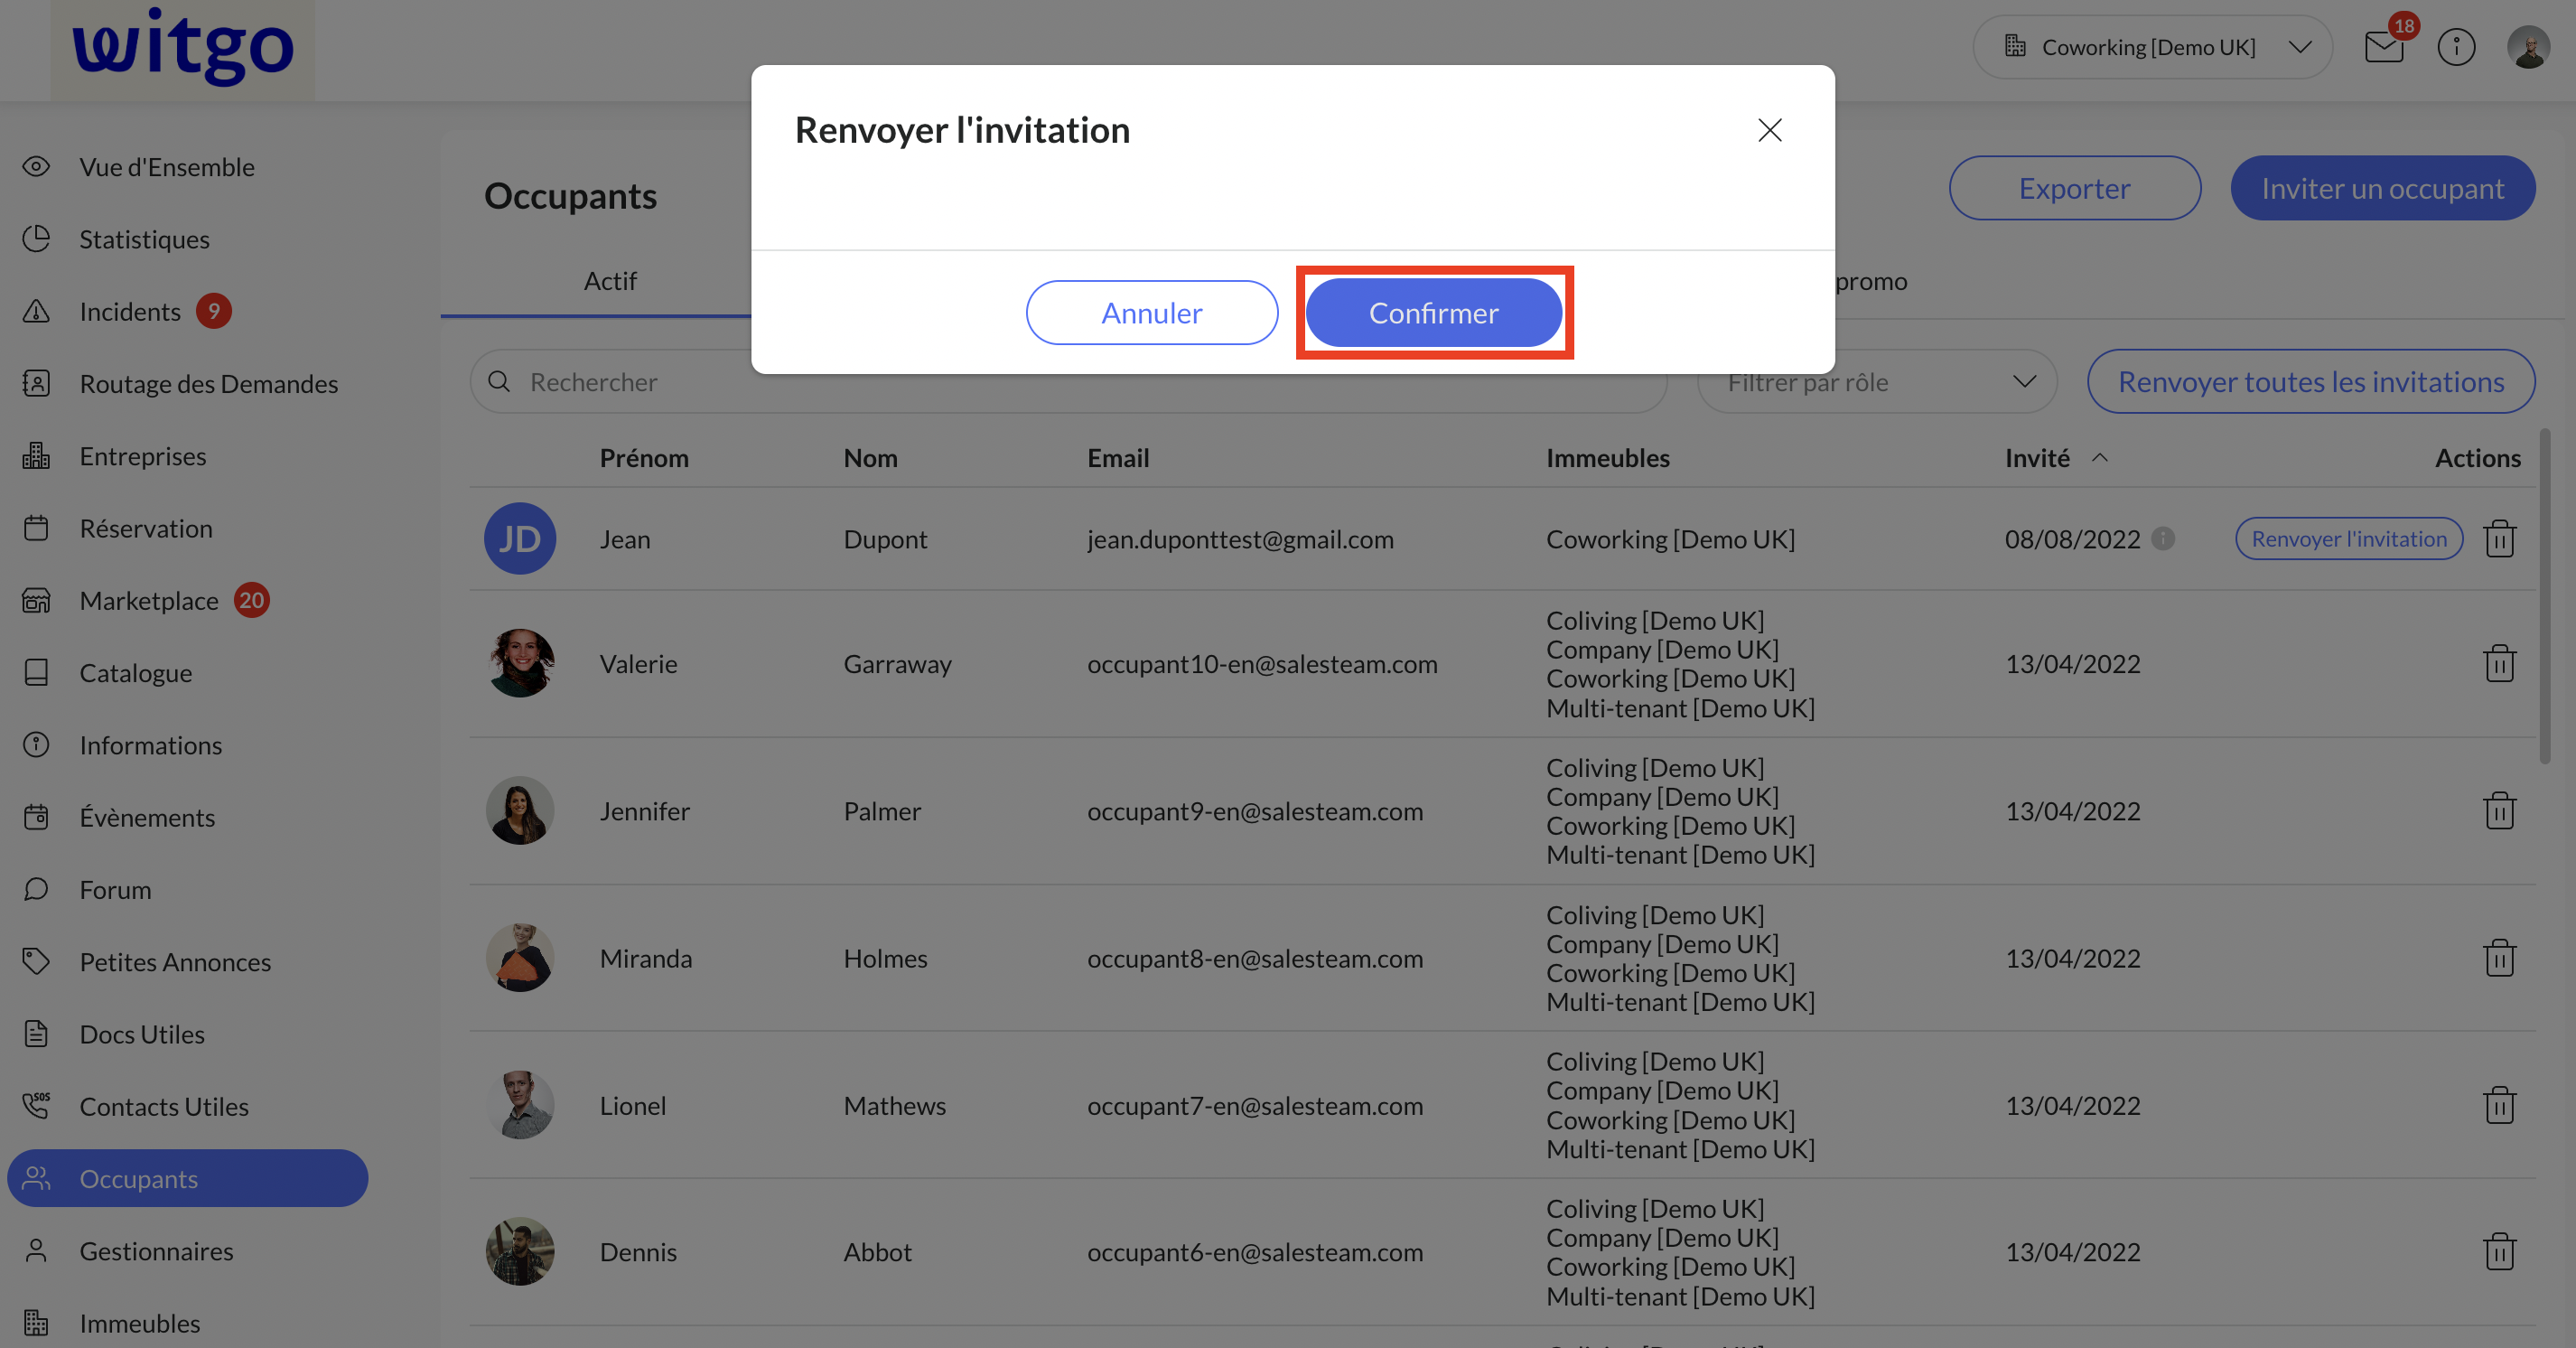Open Petites Annonces tag icon
The width and height of the screenshot is (2576, 1348).
[x=36, y=961]
